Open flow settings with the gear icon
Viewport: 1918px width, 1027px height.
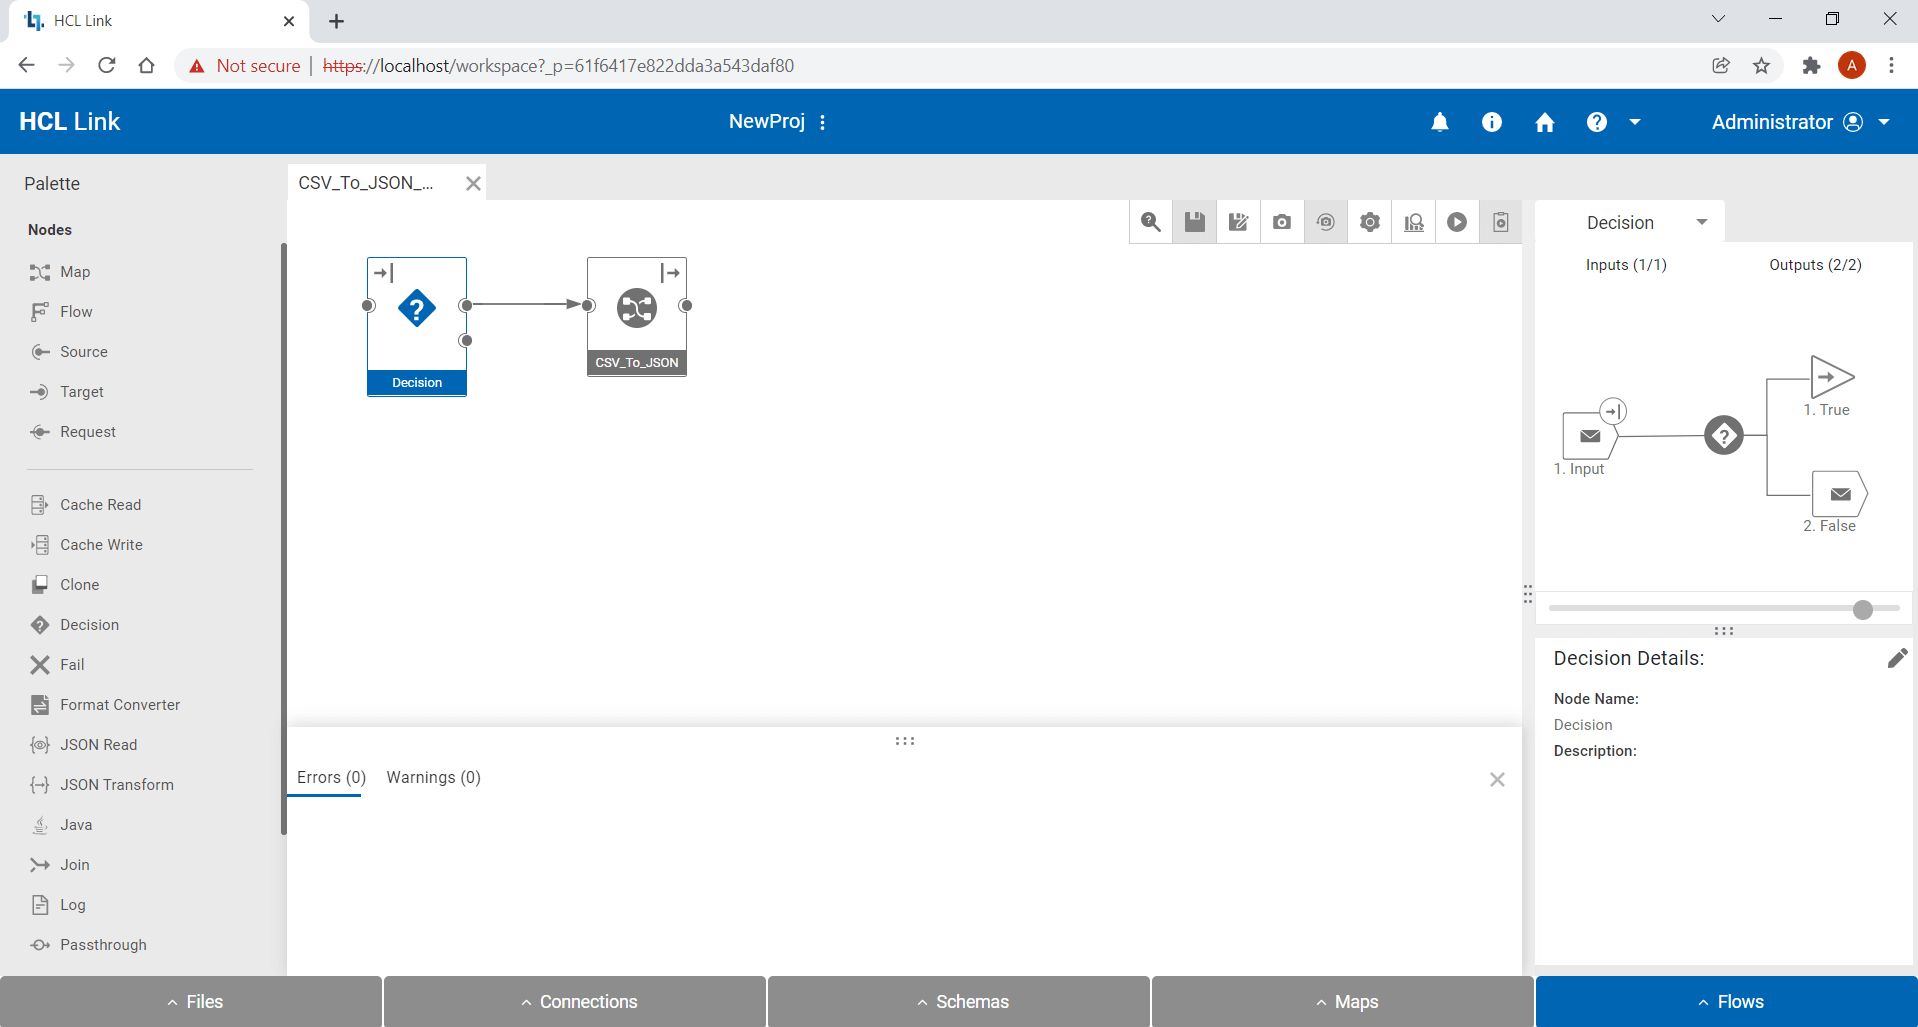coord(1370,221)
